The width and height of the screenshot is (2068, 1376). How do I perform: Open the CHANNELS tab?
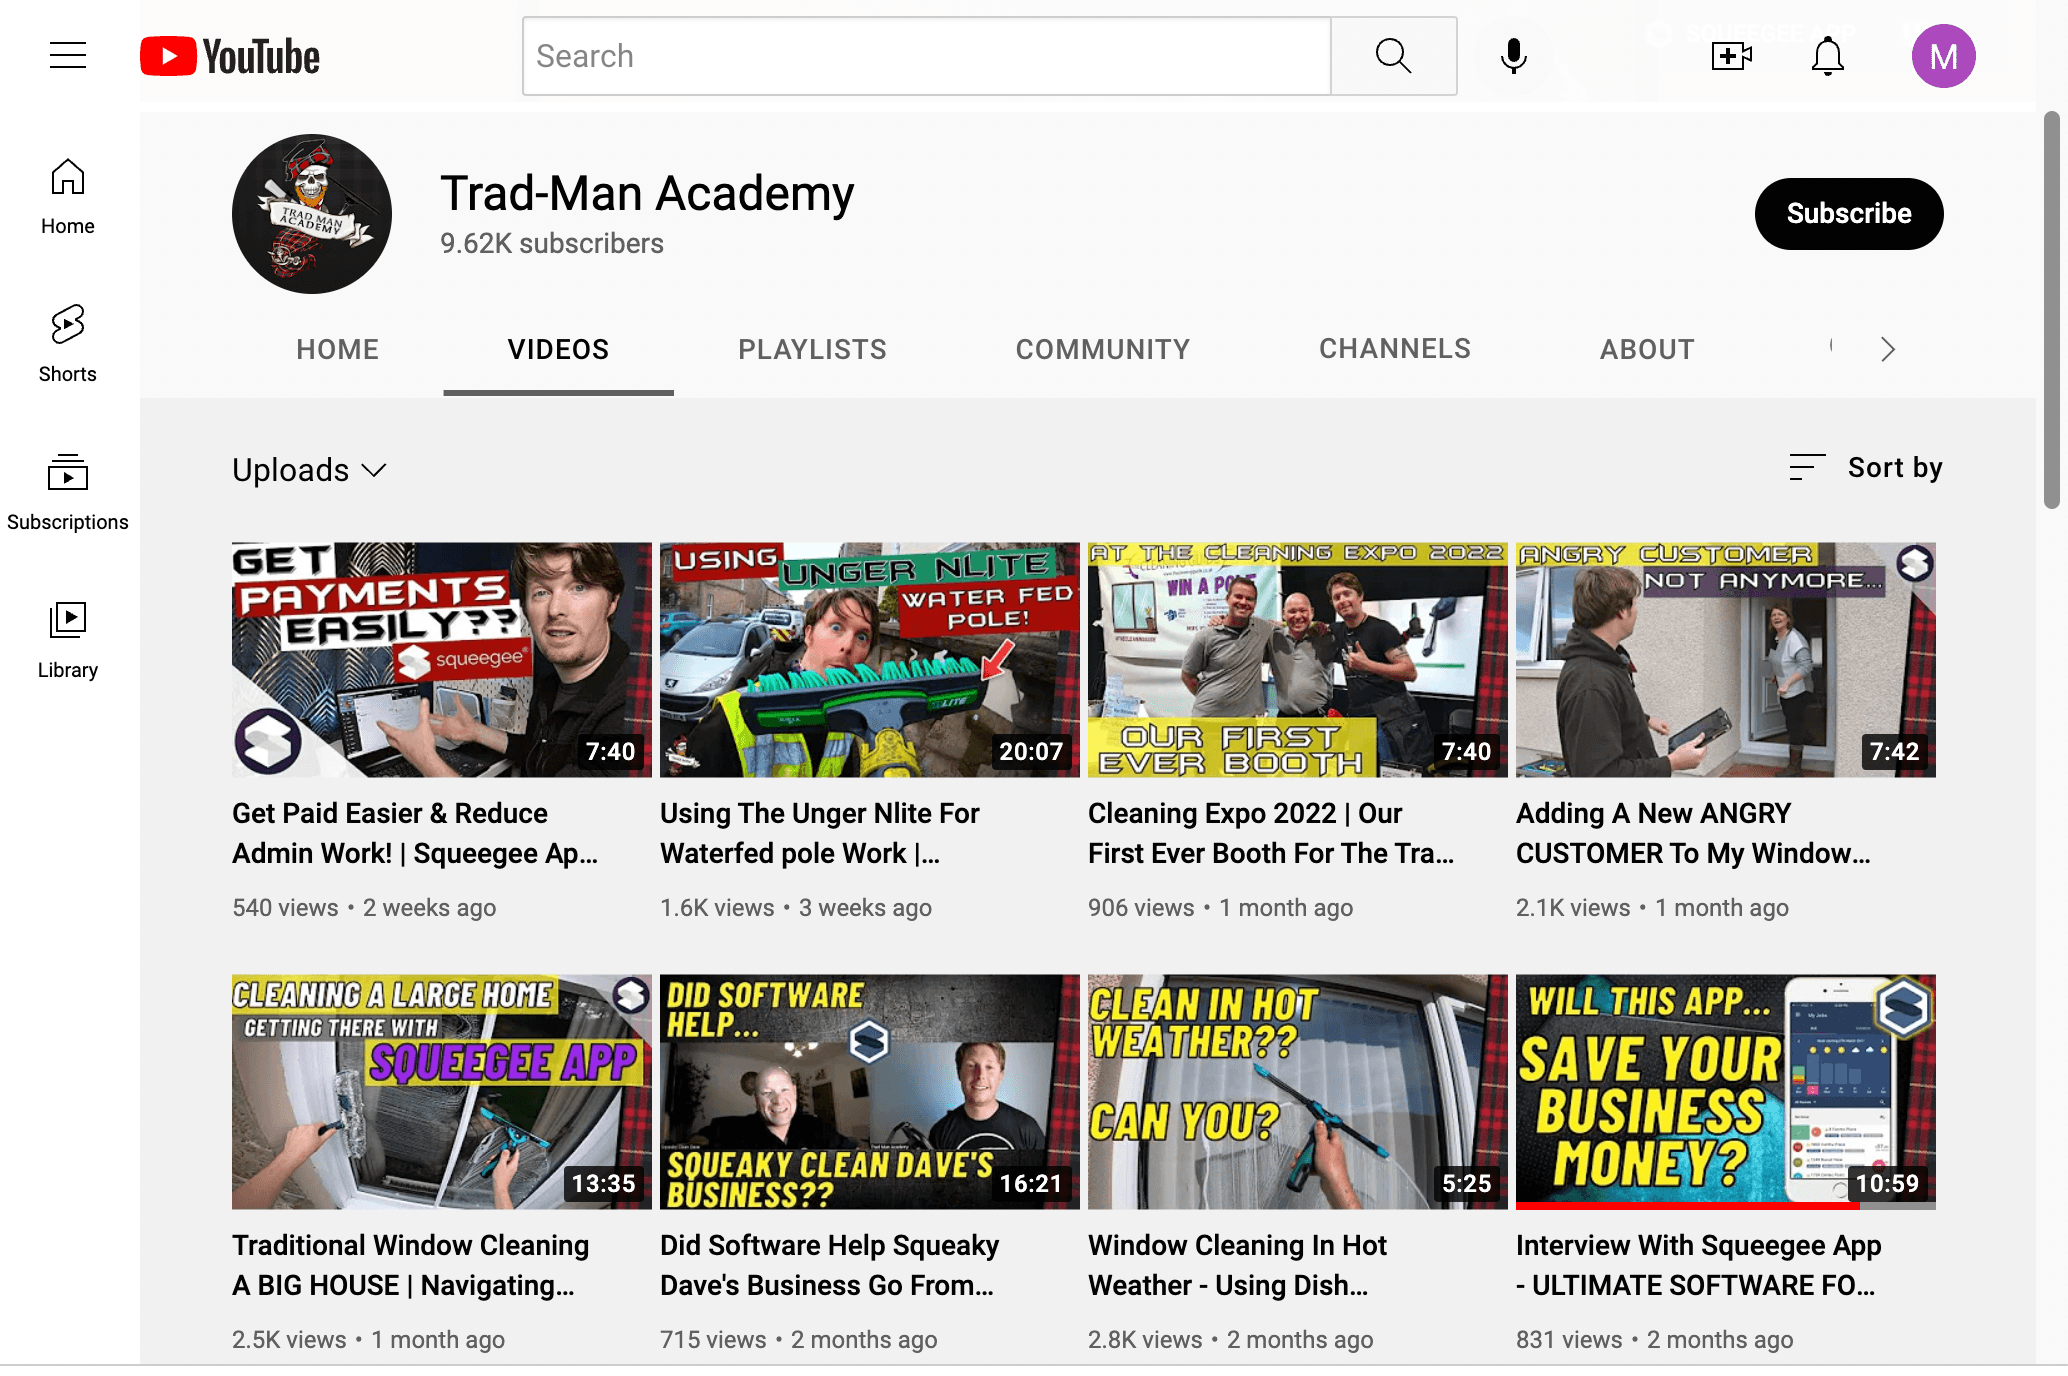[1395, 349]
